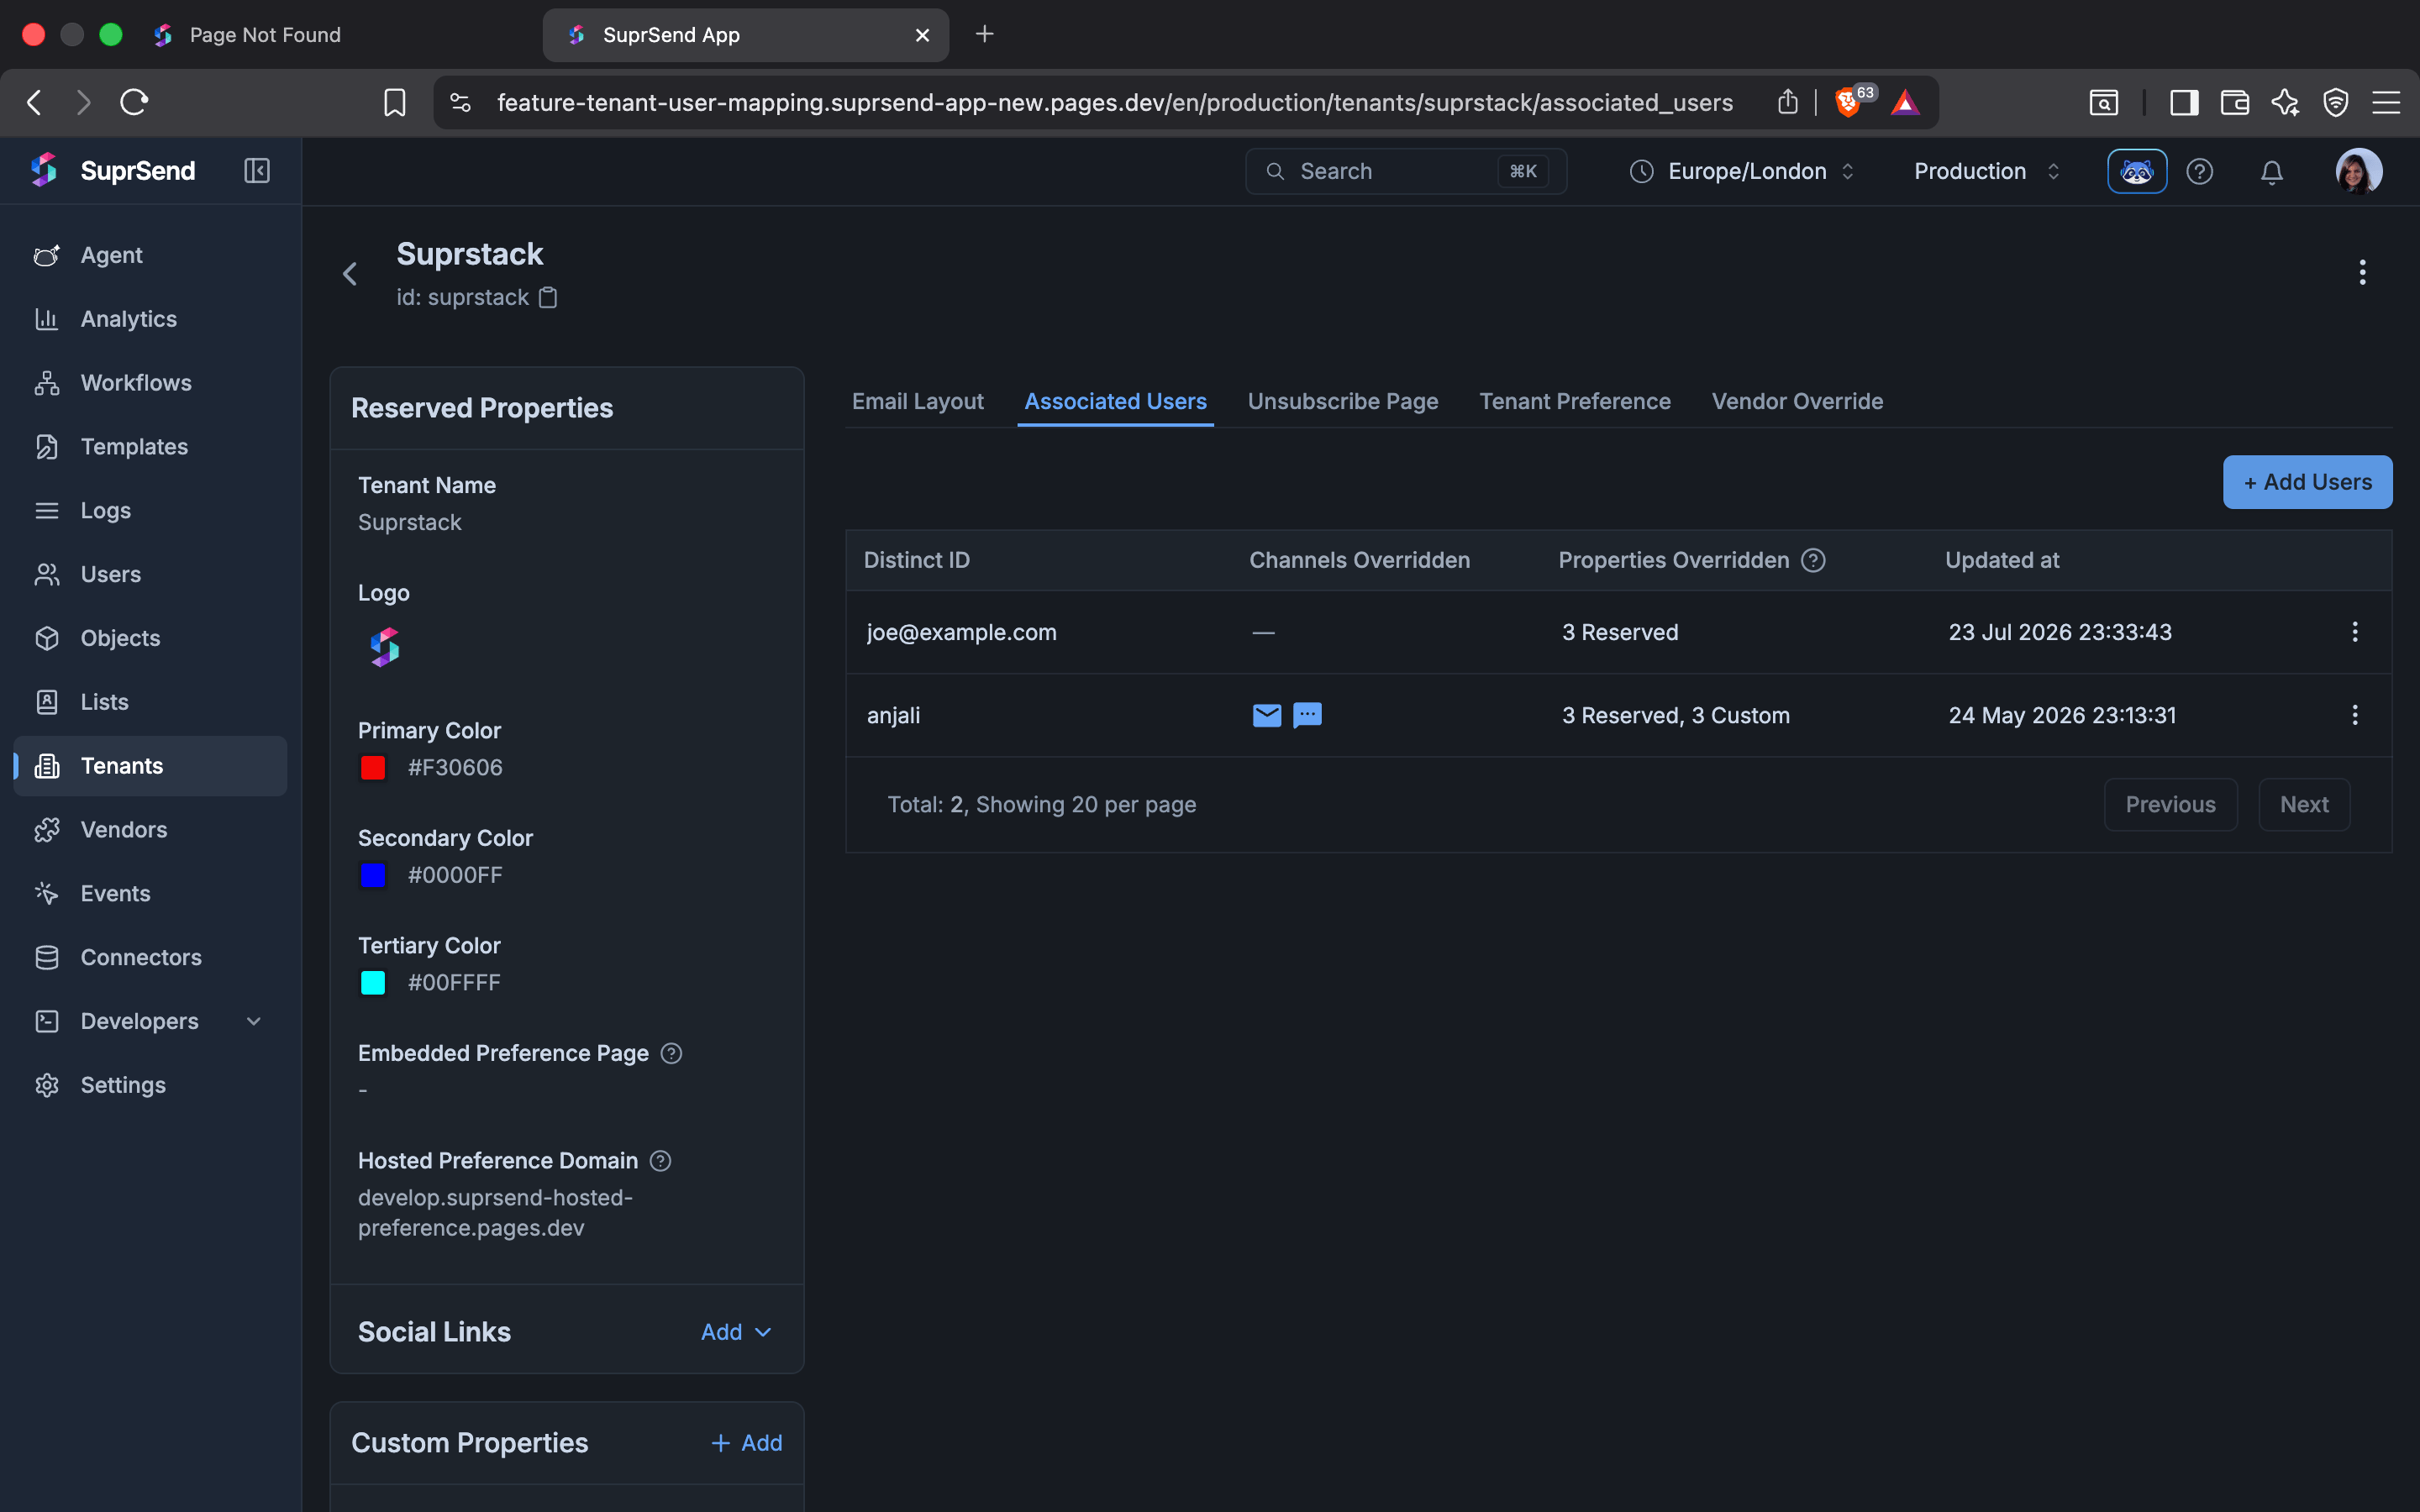
Task: Open Users page
Action: pos(150,575)
